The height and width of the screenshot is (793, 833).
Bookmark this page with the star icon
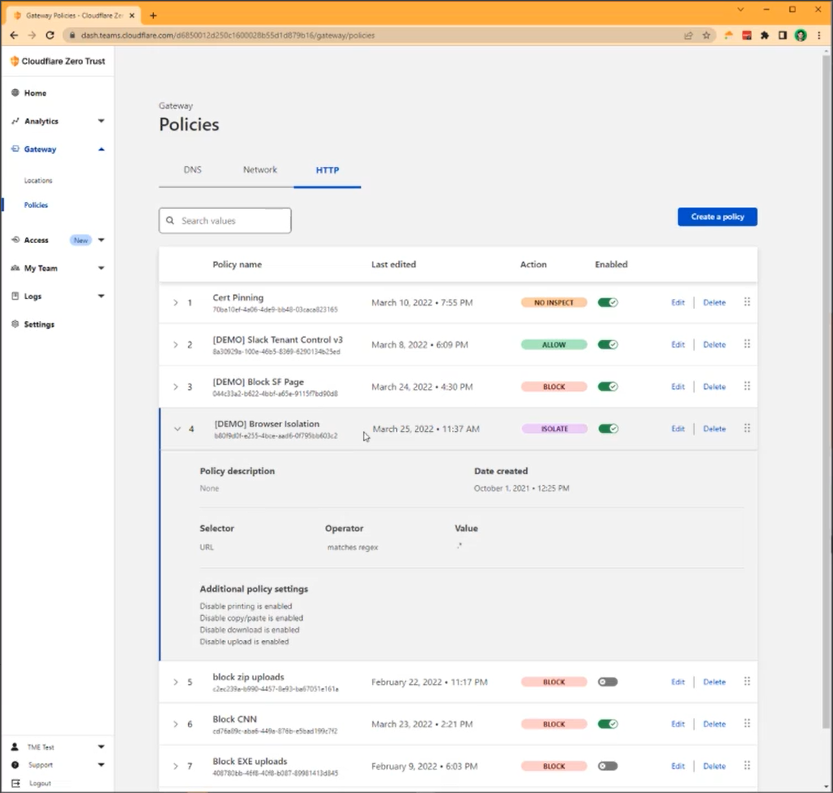tap(706, 35)
